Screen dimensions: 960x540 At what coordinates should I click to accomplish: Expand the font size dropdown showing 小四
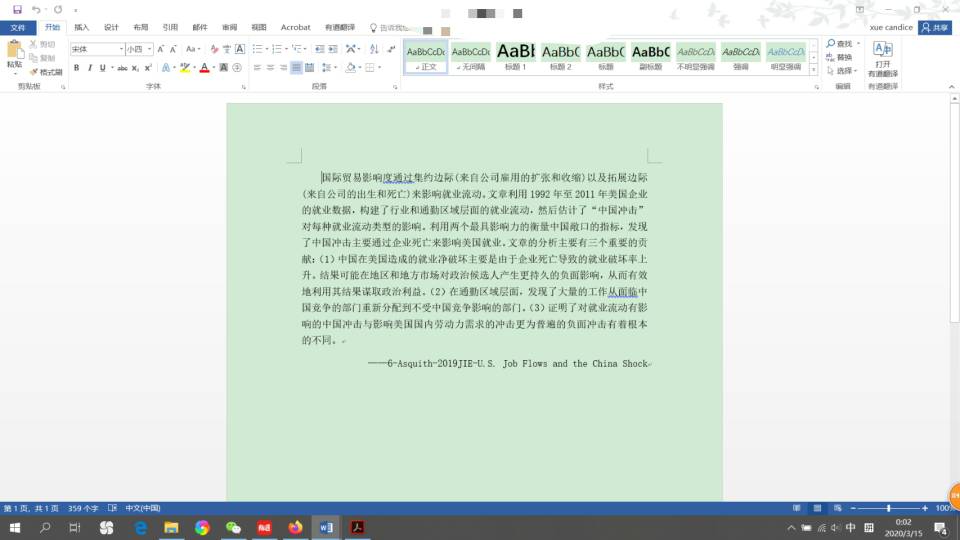point(138,49)
